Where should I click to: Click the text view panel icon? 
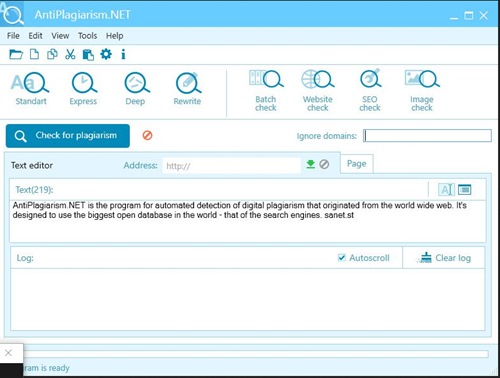(465, 190)
